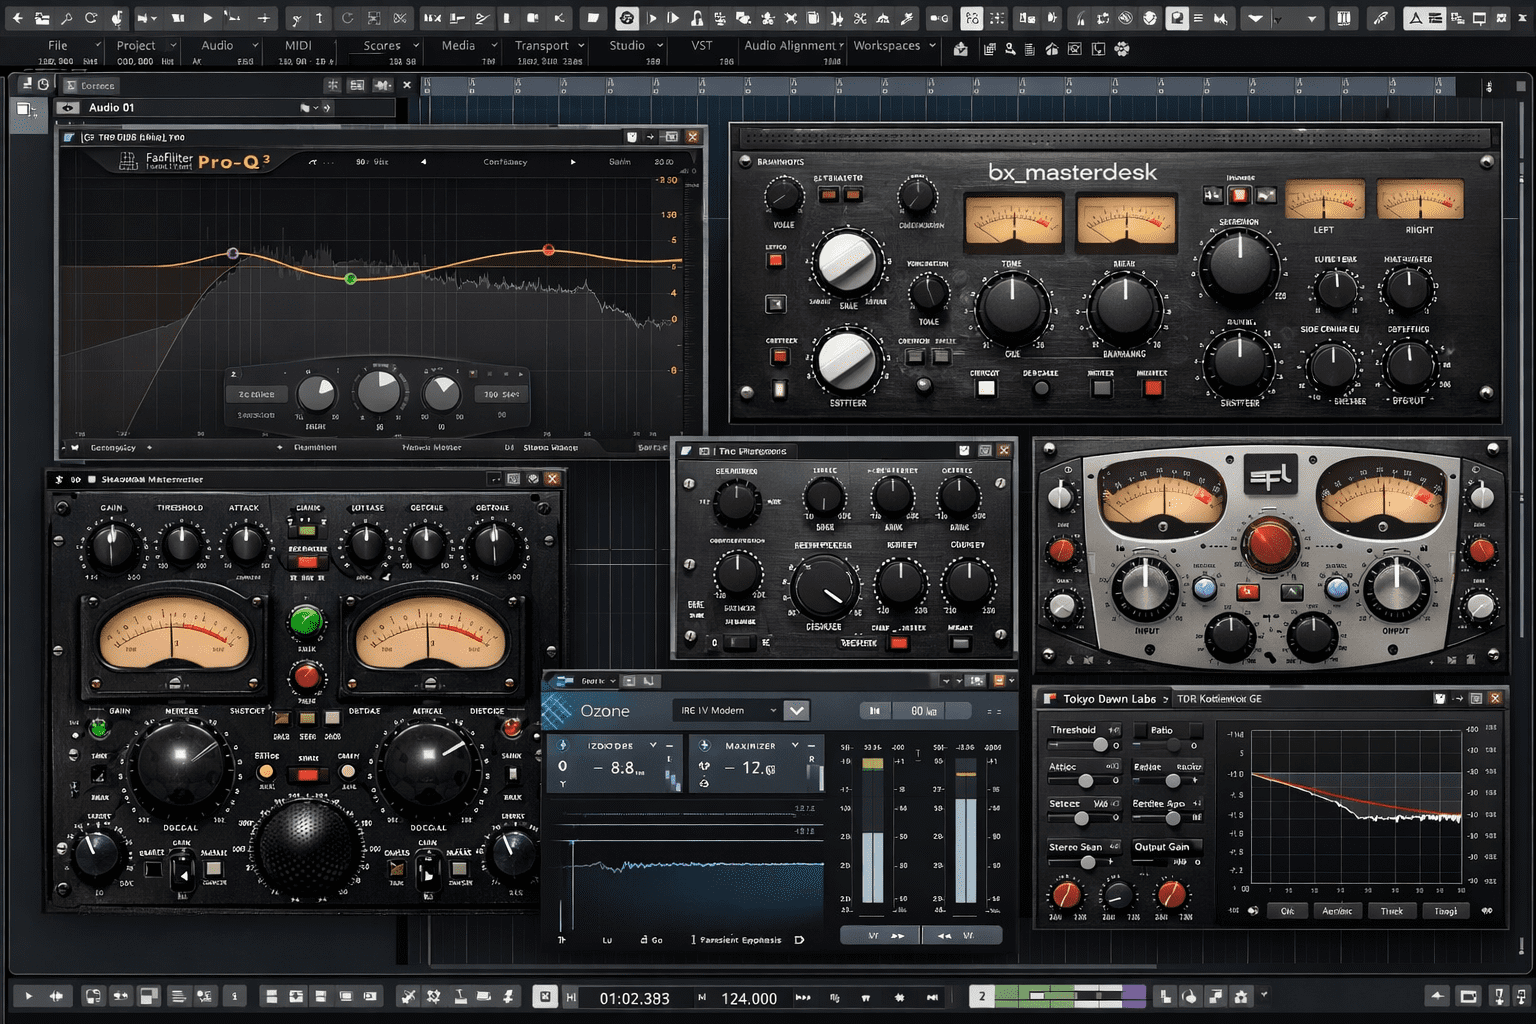This screenshot has height=1024, width=1536.
Task: Click the 01:02.383 time display
Action: [634, 998]
